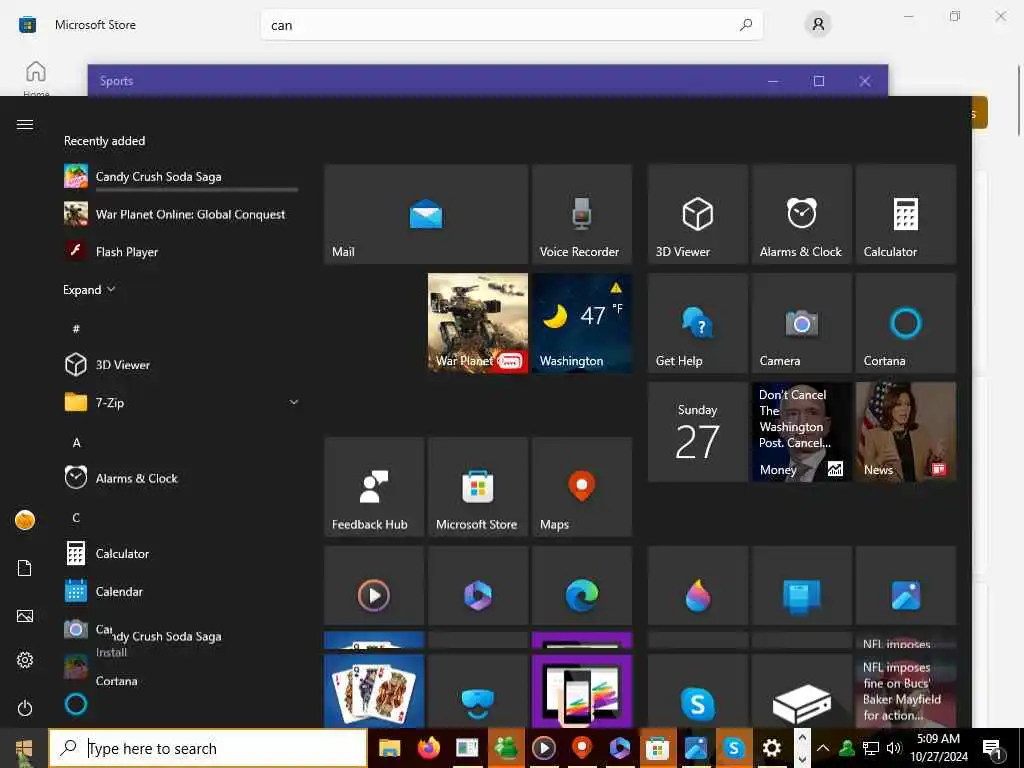The height and width of the screenshot is (768, 1024).
Task: Launch the Solitaire cards tile
Action: pos(374,691)
